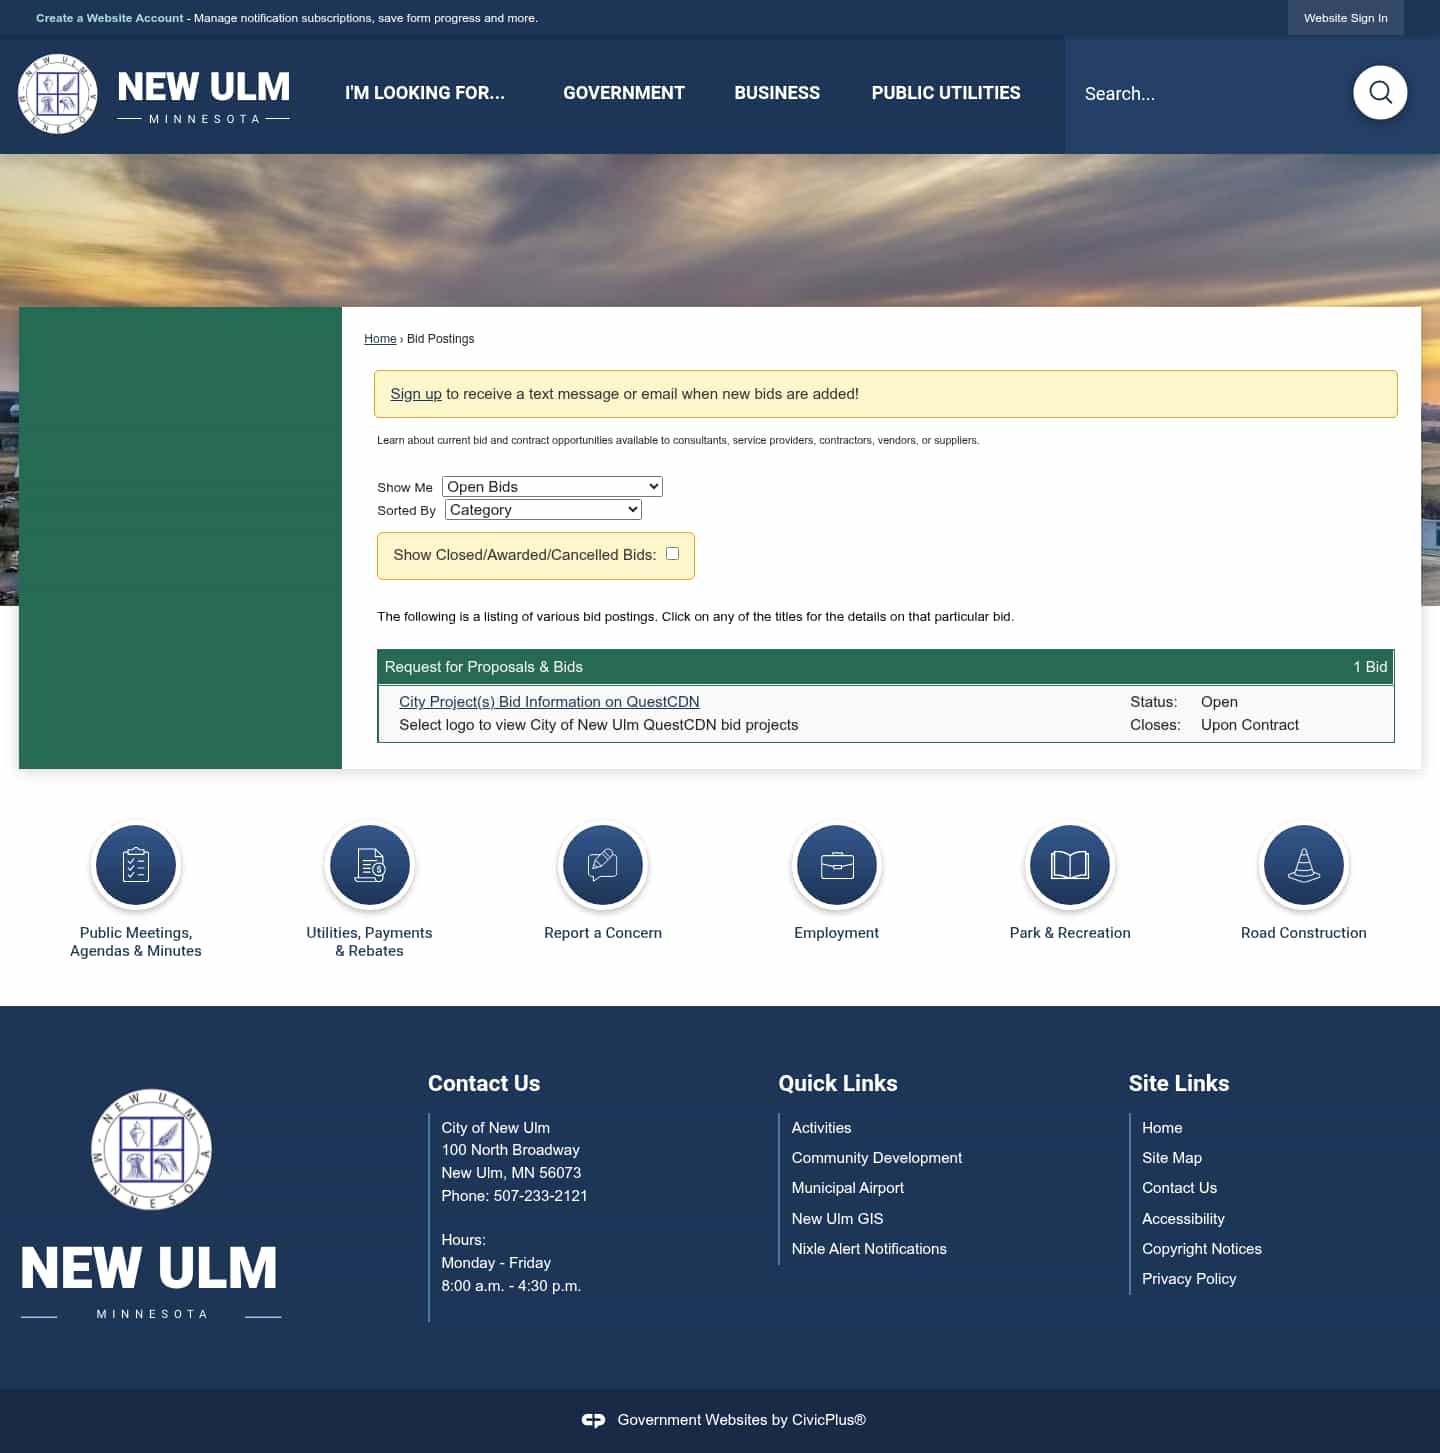Screen dimensions: 1440x1453
Task: Open the I'm Looking For menu
Action: coord(425,93)
